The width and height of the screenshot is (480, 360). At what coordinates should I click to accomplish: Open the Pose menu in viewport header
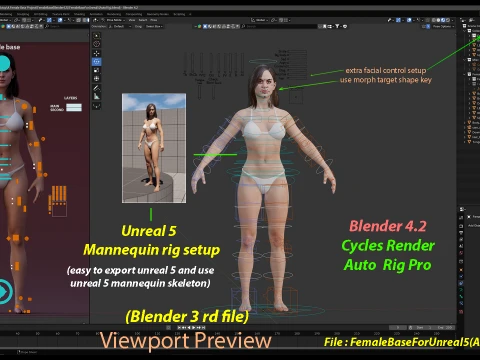(154, 20)
